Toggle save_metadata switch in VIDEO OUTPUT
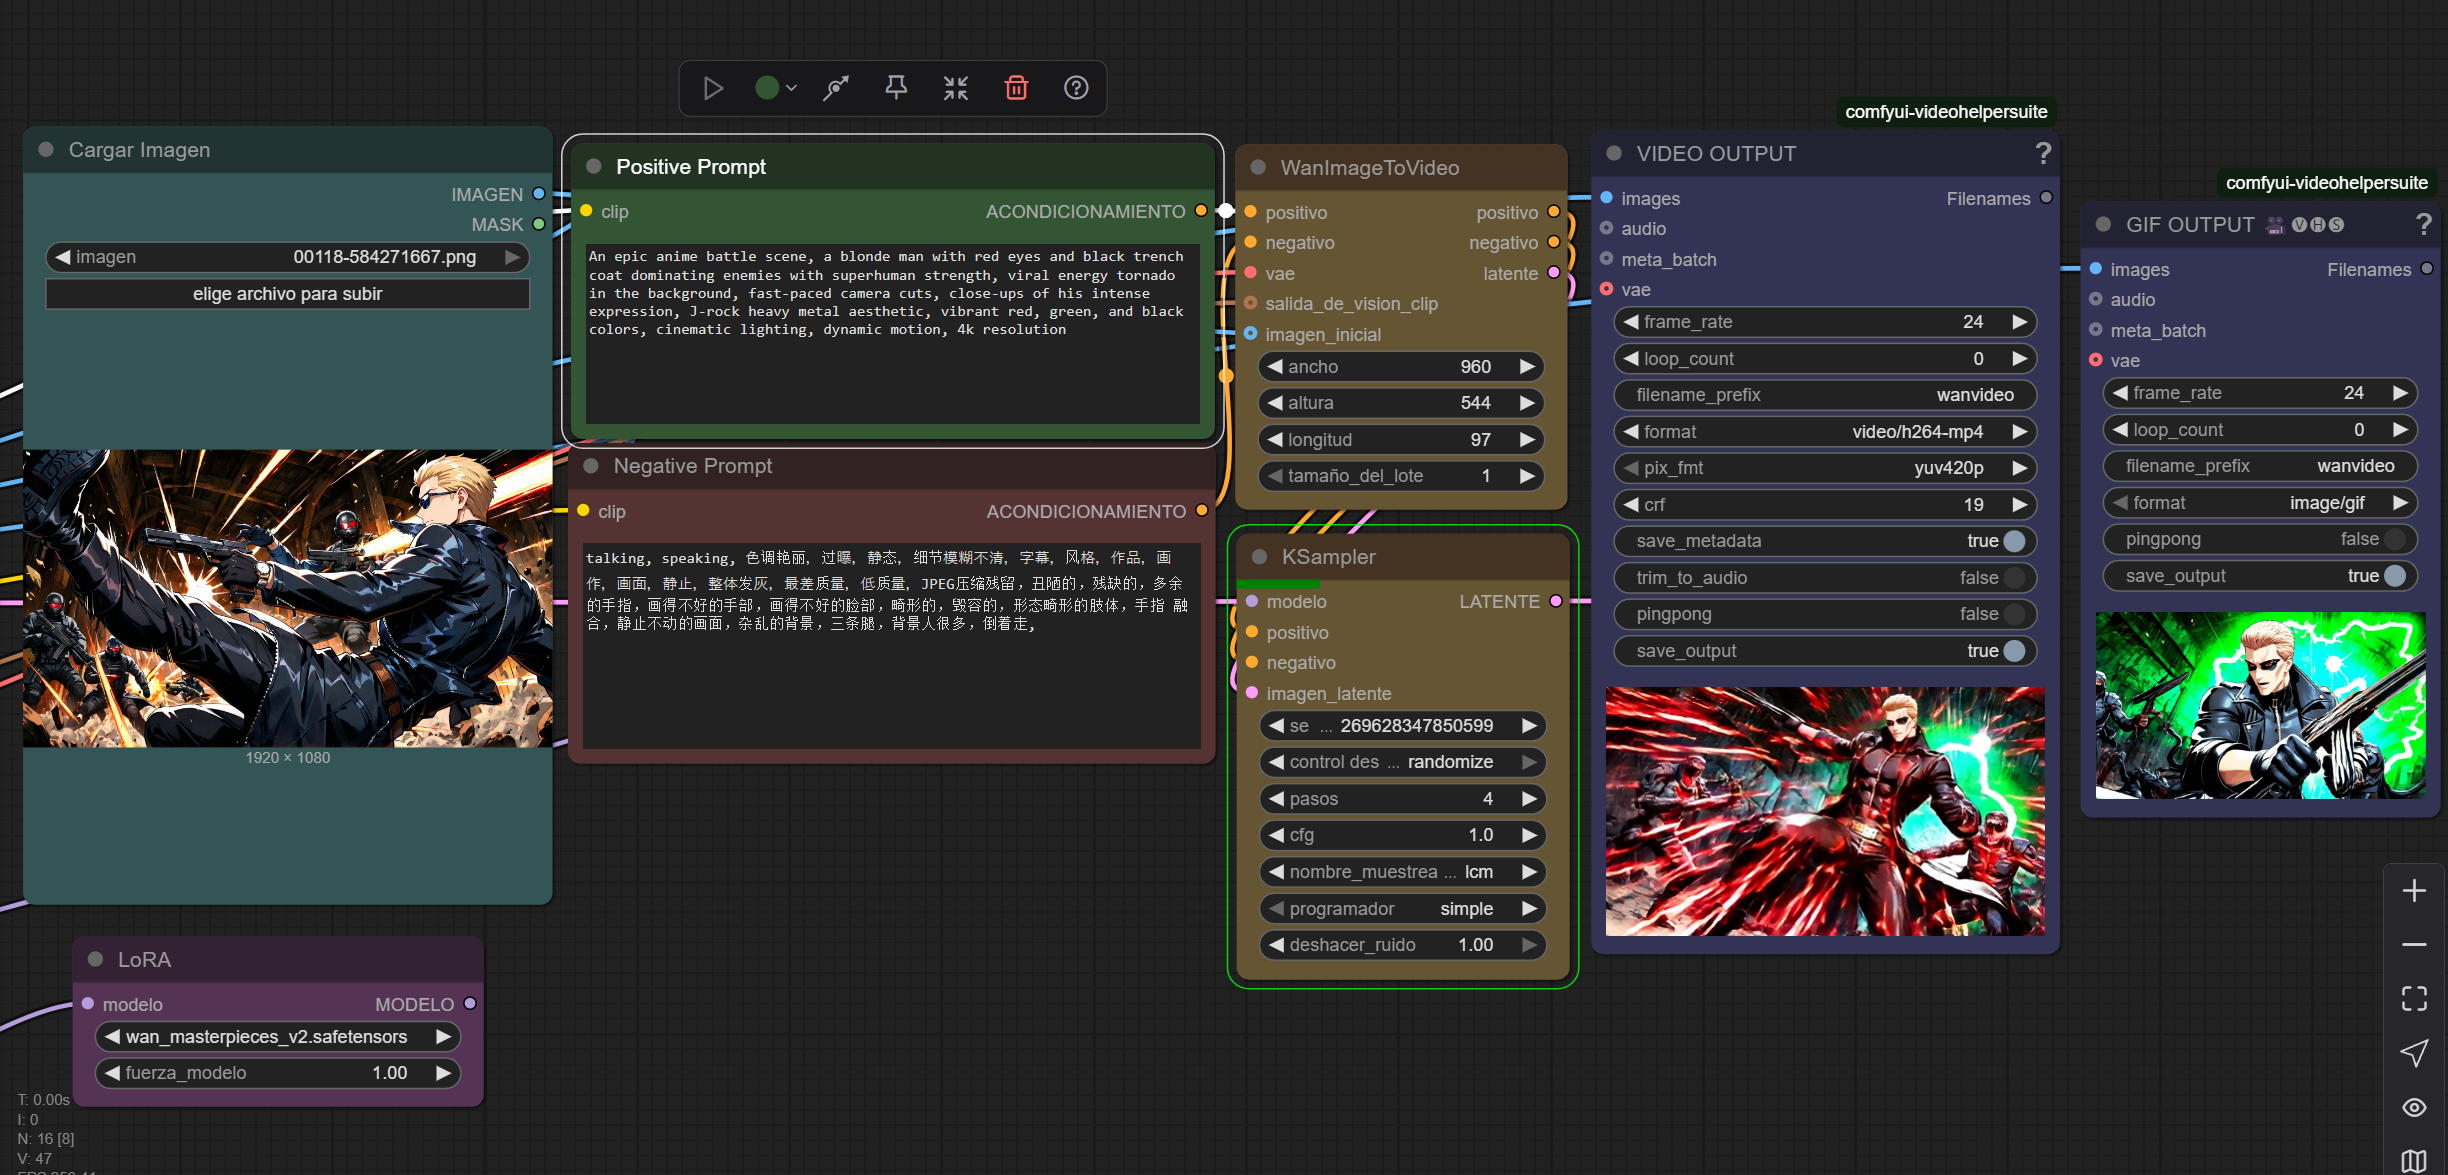2448x1175 pixels. [x=2014, y=541]
